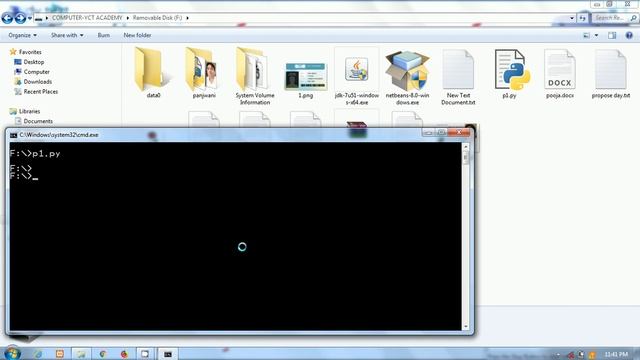Select New Text Document.txt file
Image resolution: width=640 pixels, height=360 pixels.
(458, 76)
